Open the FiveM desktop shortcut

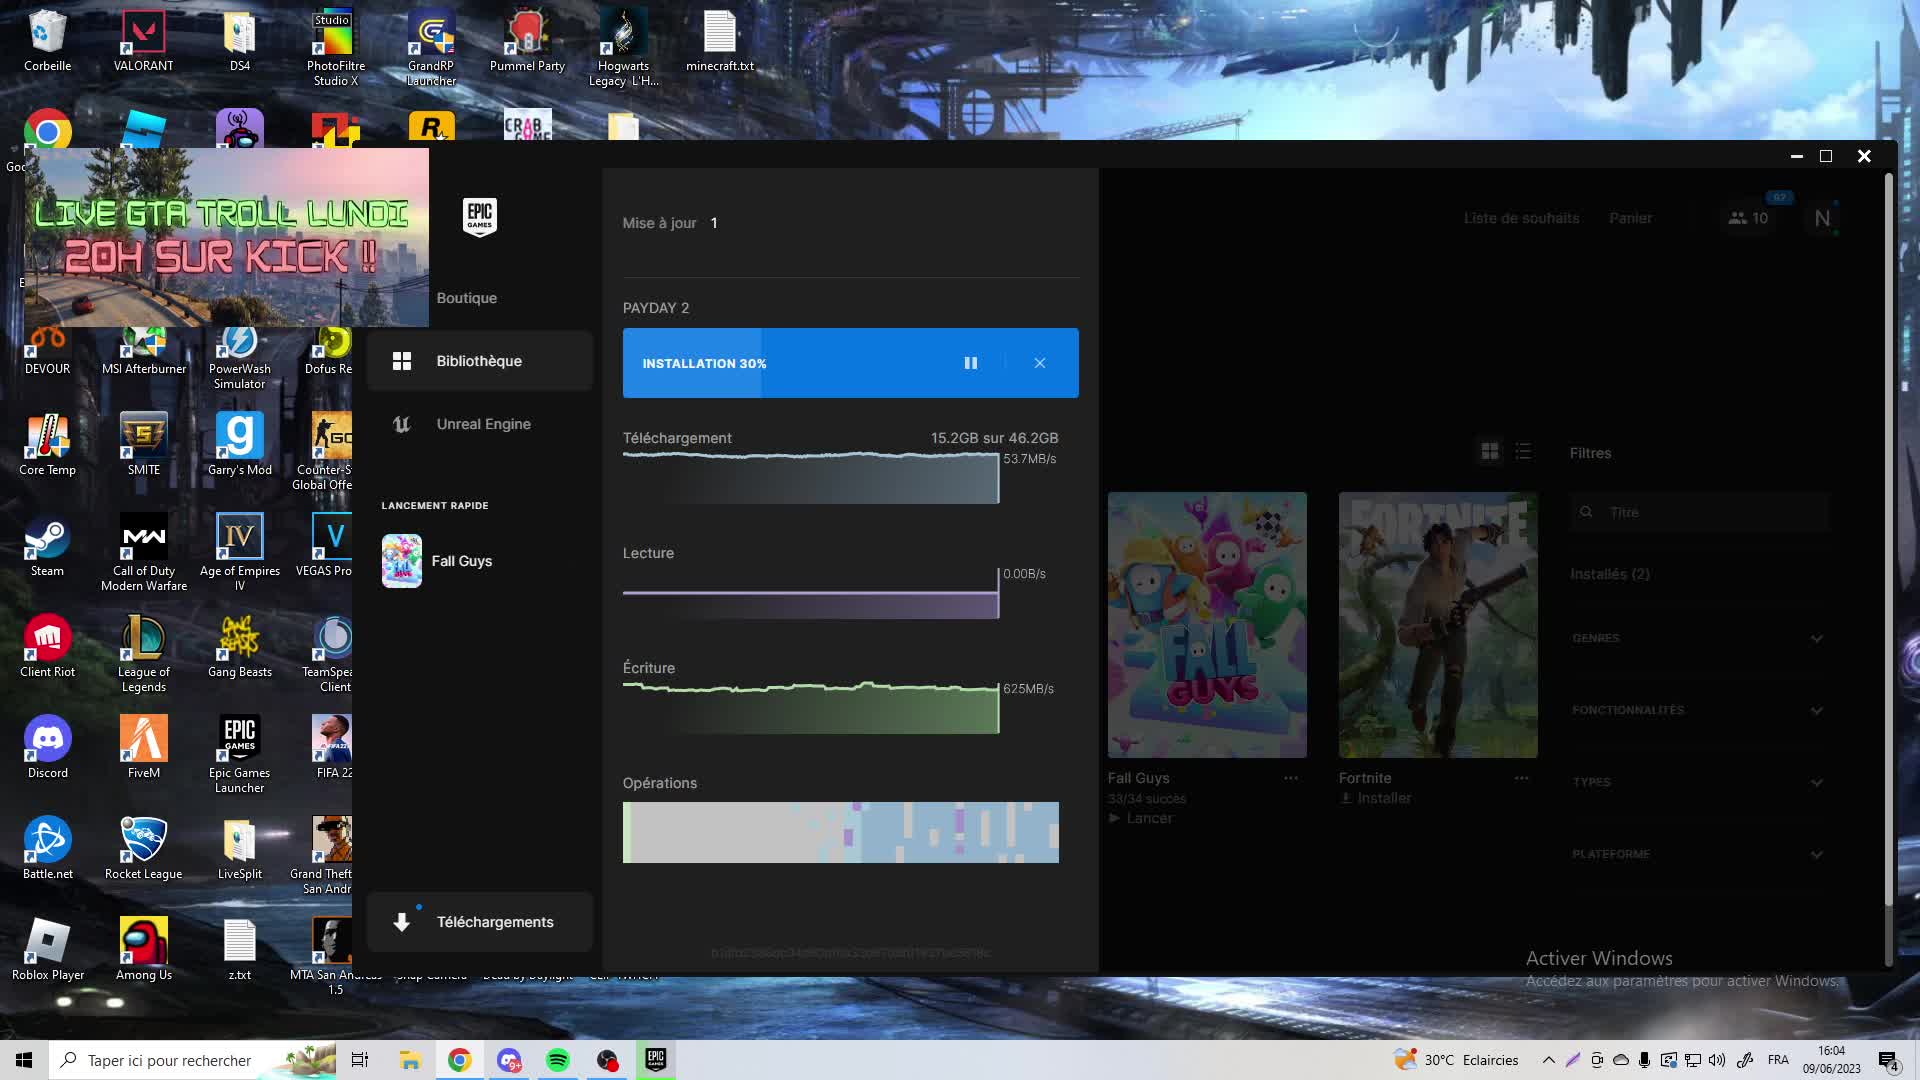(143, 749)
